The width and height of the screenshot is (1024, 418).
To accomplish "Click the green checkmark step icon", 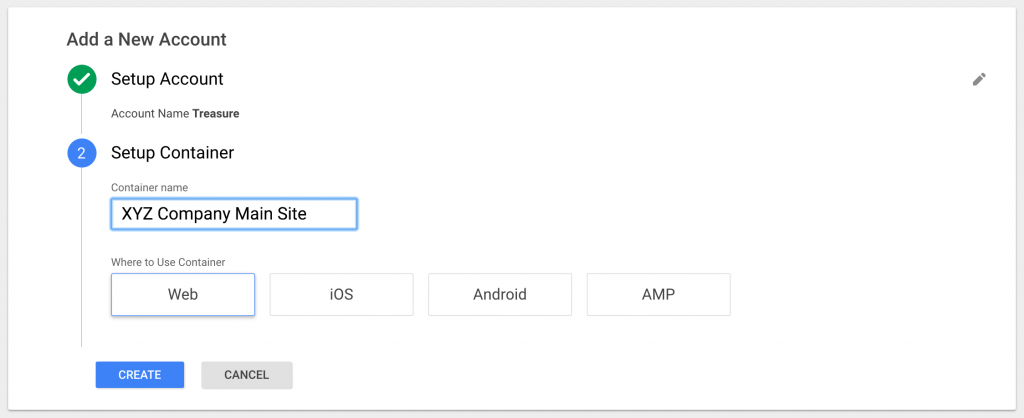I will pos(82,80).
